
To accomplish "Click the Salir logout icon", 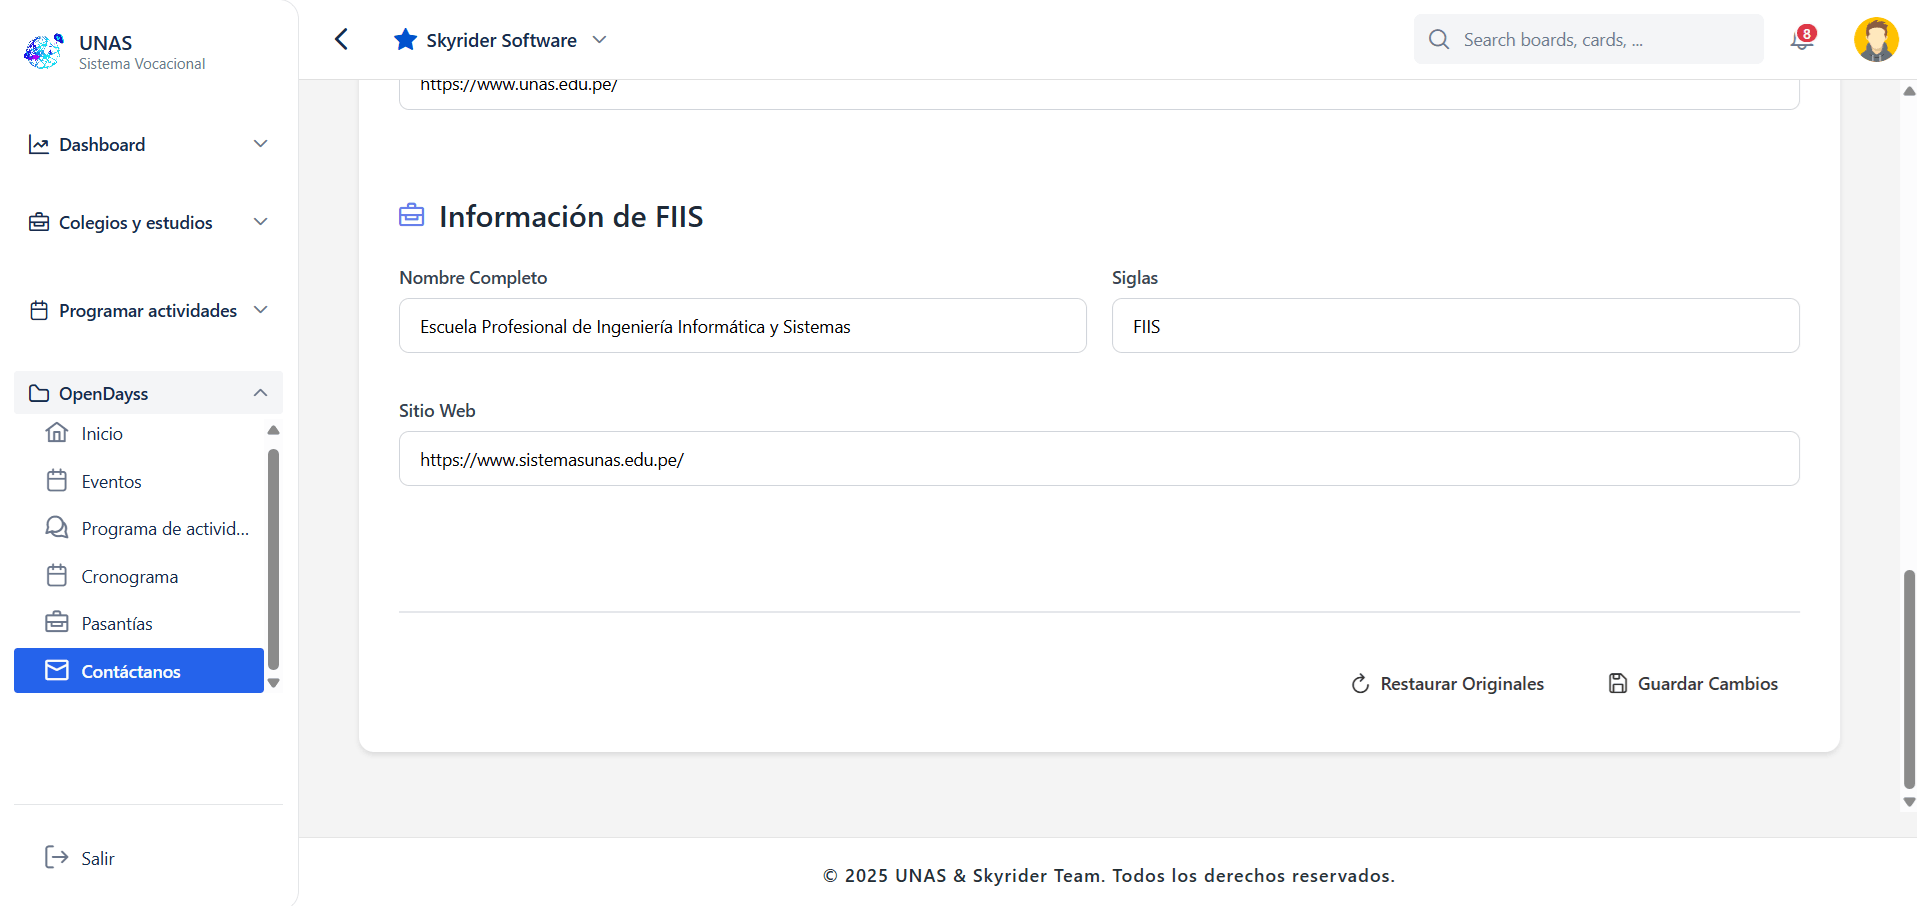I will point(56,857).
